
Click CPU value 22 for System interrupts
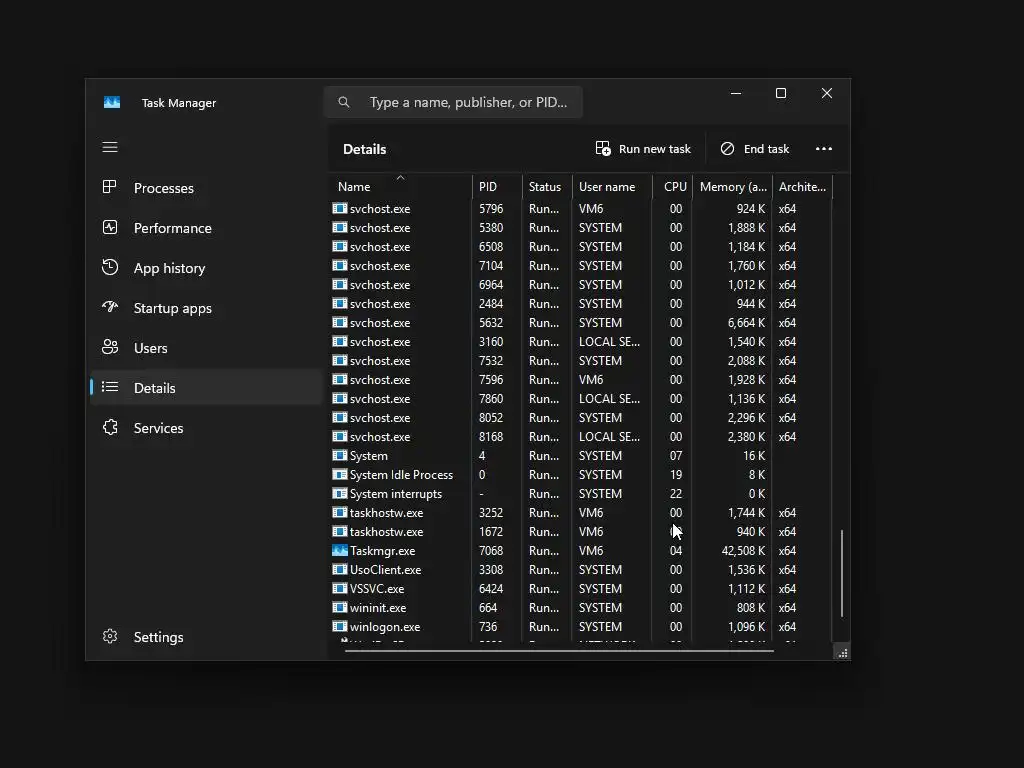[x=676, y=494]
